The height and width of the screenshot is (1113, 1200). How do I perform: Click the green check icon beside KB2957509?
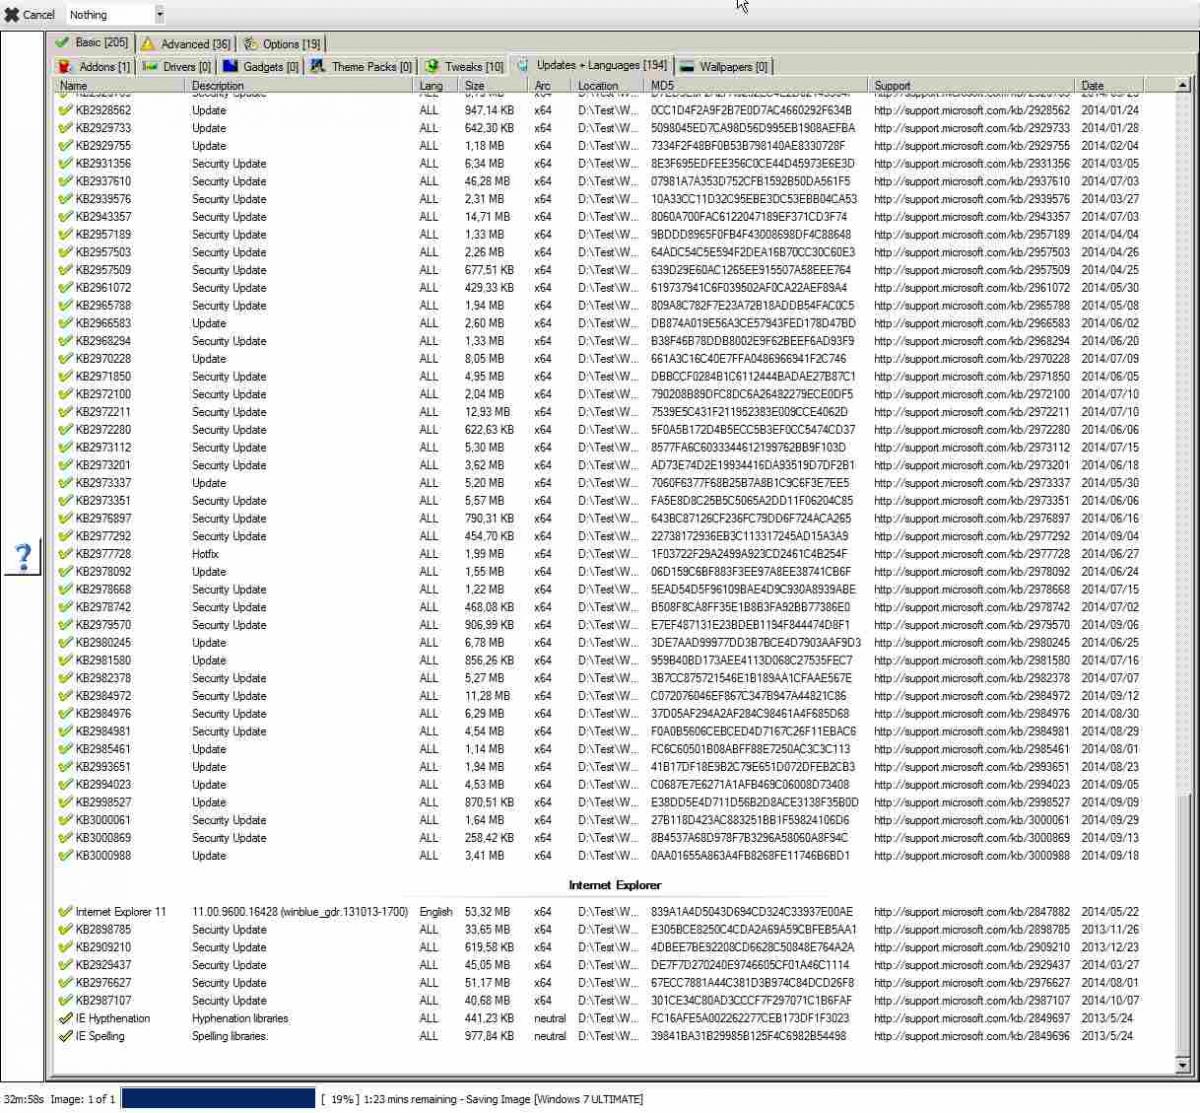pyautogui.click(x=66, y=270)
